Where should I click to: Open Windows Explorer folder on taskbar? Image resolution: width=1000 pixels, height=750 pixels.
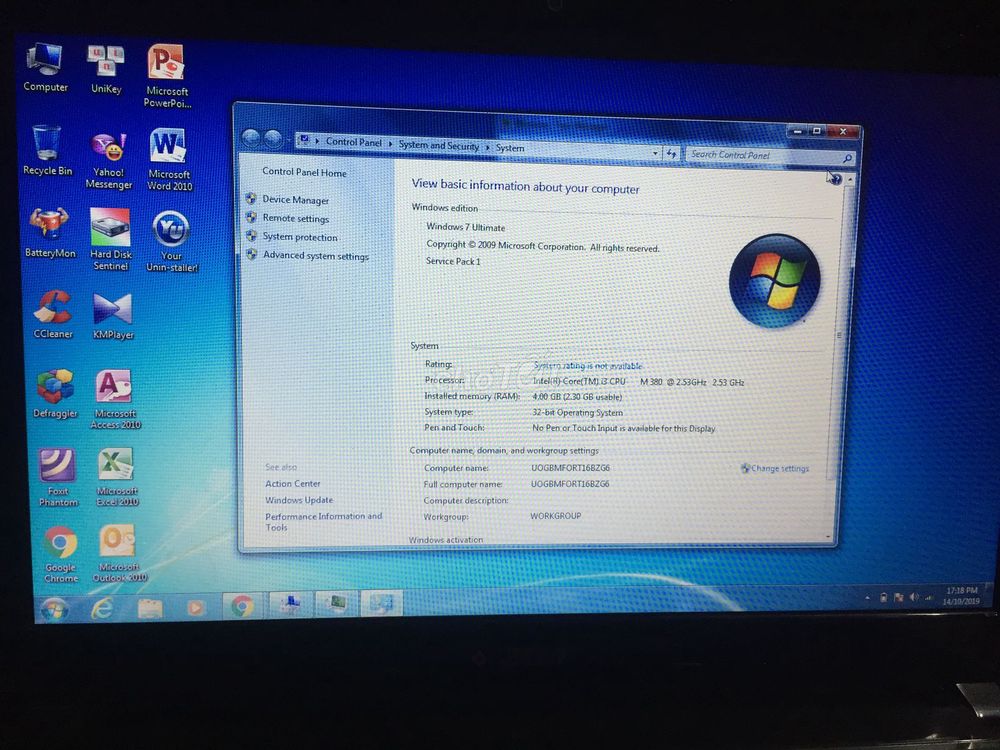[150, 608]
